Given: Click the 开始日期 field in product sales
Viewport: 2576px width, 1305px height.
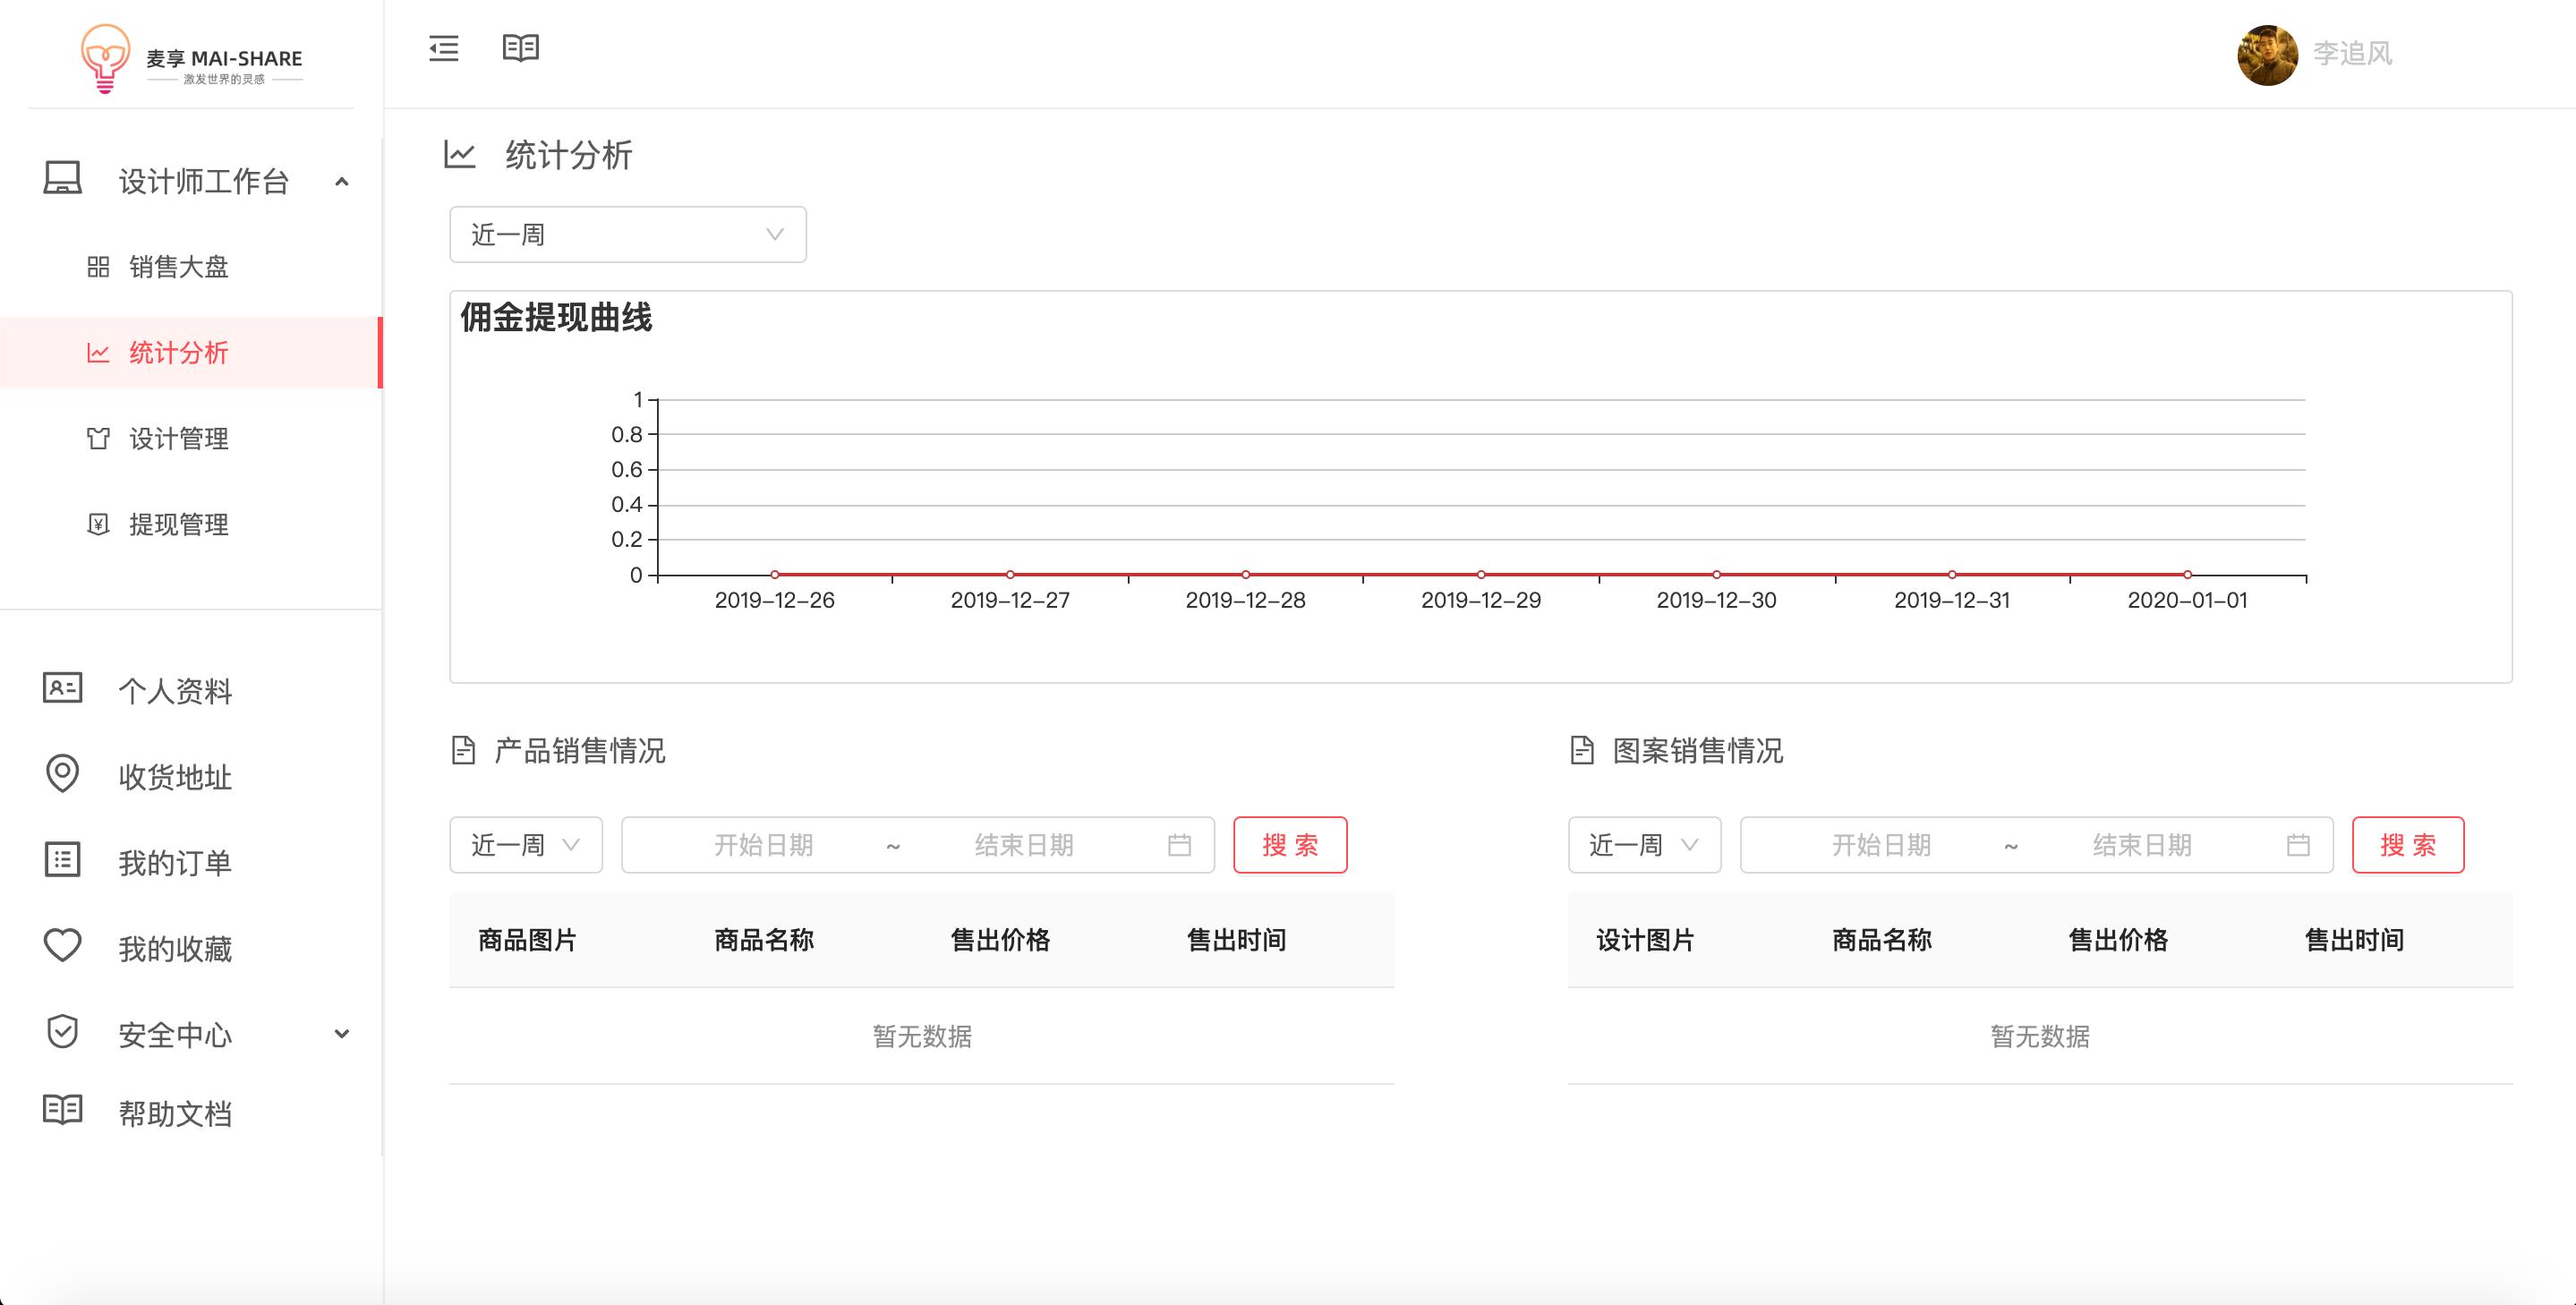Looking at the screenshot, I should [x=763, y=845].
